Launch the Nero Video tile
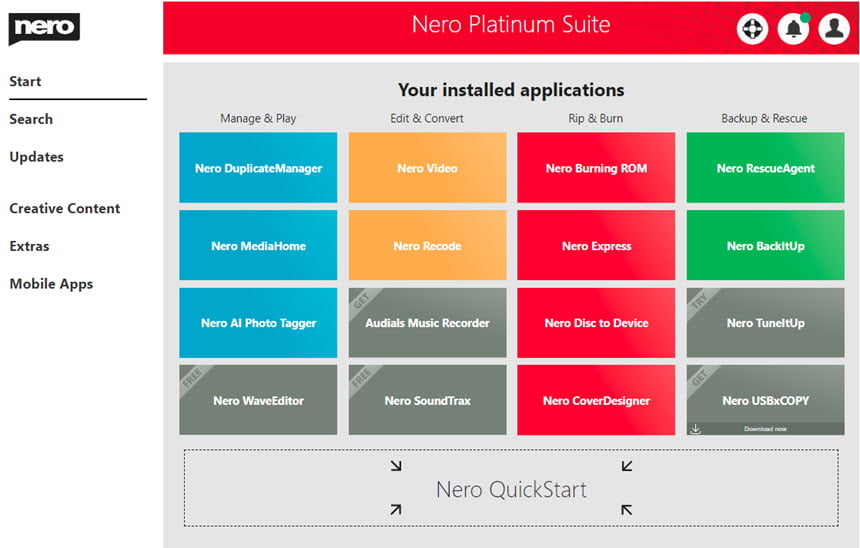The height and width of the screenshot is (548, 860). pyautogui.click(x=427, y=167)
